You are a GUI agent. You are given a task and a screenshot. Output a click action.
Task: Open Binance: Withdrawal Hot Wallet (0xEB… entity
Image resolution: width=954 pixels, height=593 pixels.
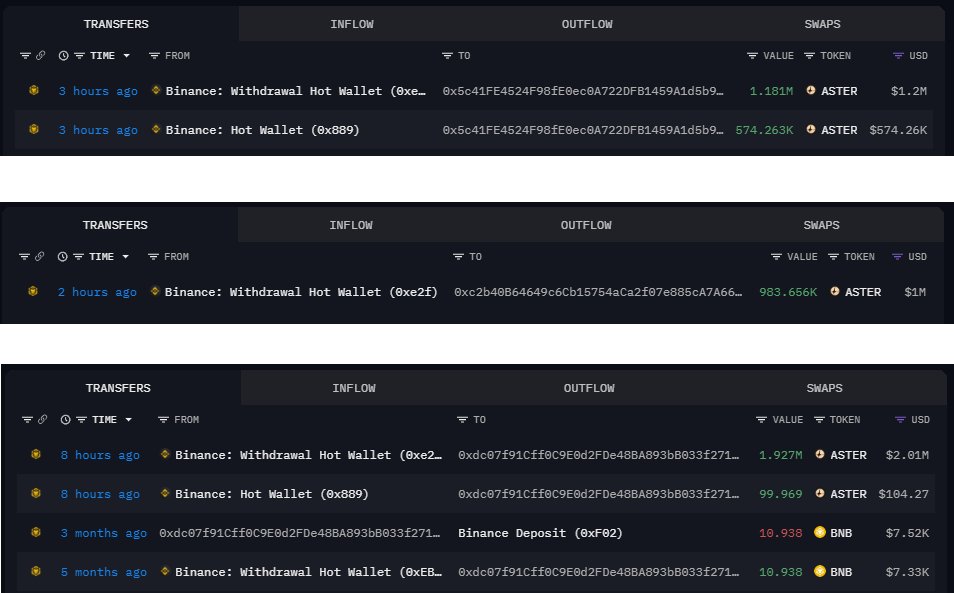pyautogui.click(x=308, y=572)
